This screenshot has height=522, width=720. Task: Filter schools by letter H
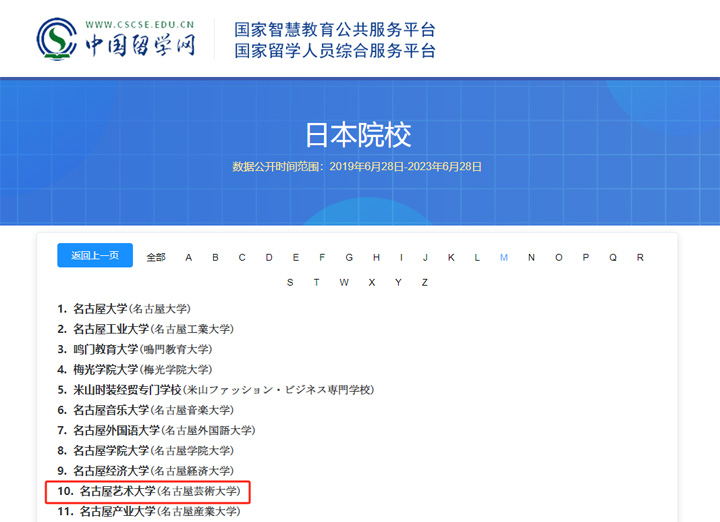(376, 258)
